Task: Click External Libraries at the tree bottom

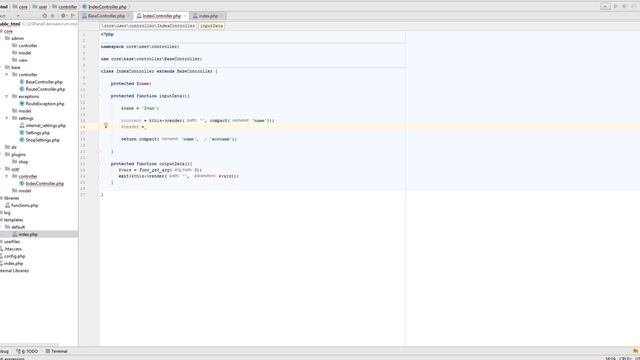Action: [15, 271]
